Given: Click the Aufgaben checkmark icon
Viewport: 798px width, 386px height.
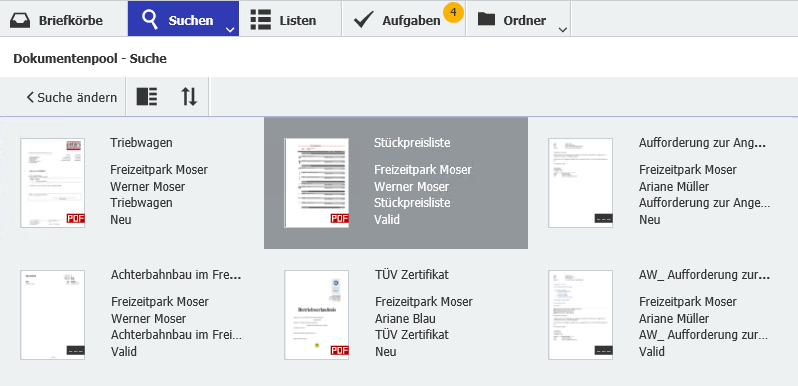Looking at the screenshot, I should click(x=363, y=20).
